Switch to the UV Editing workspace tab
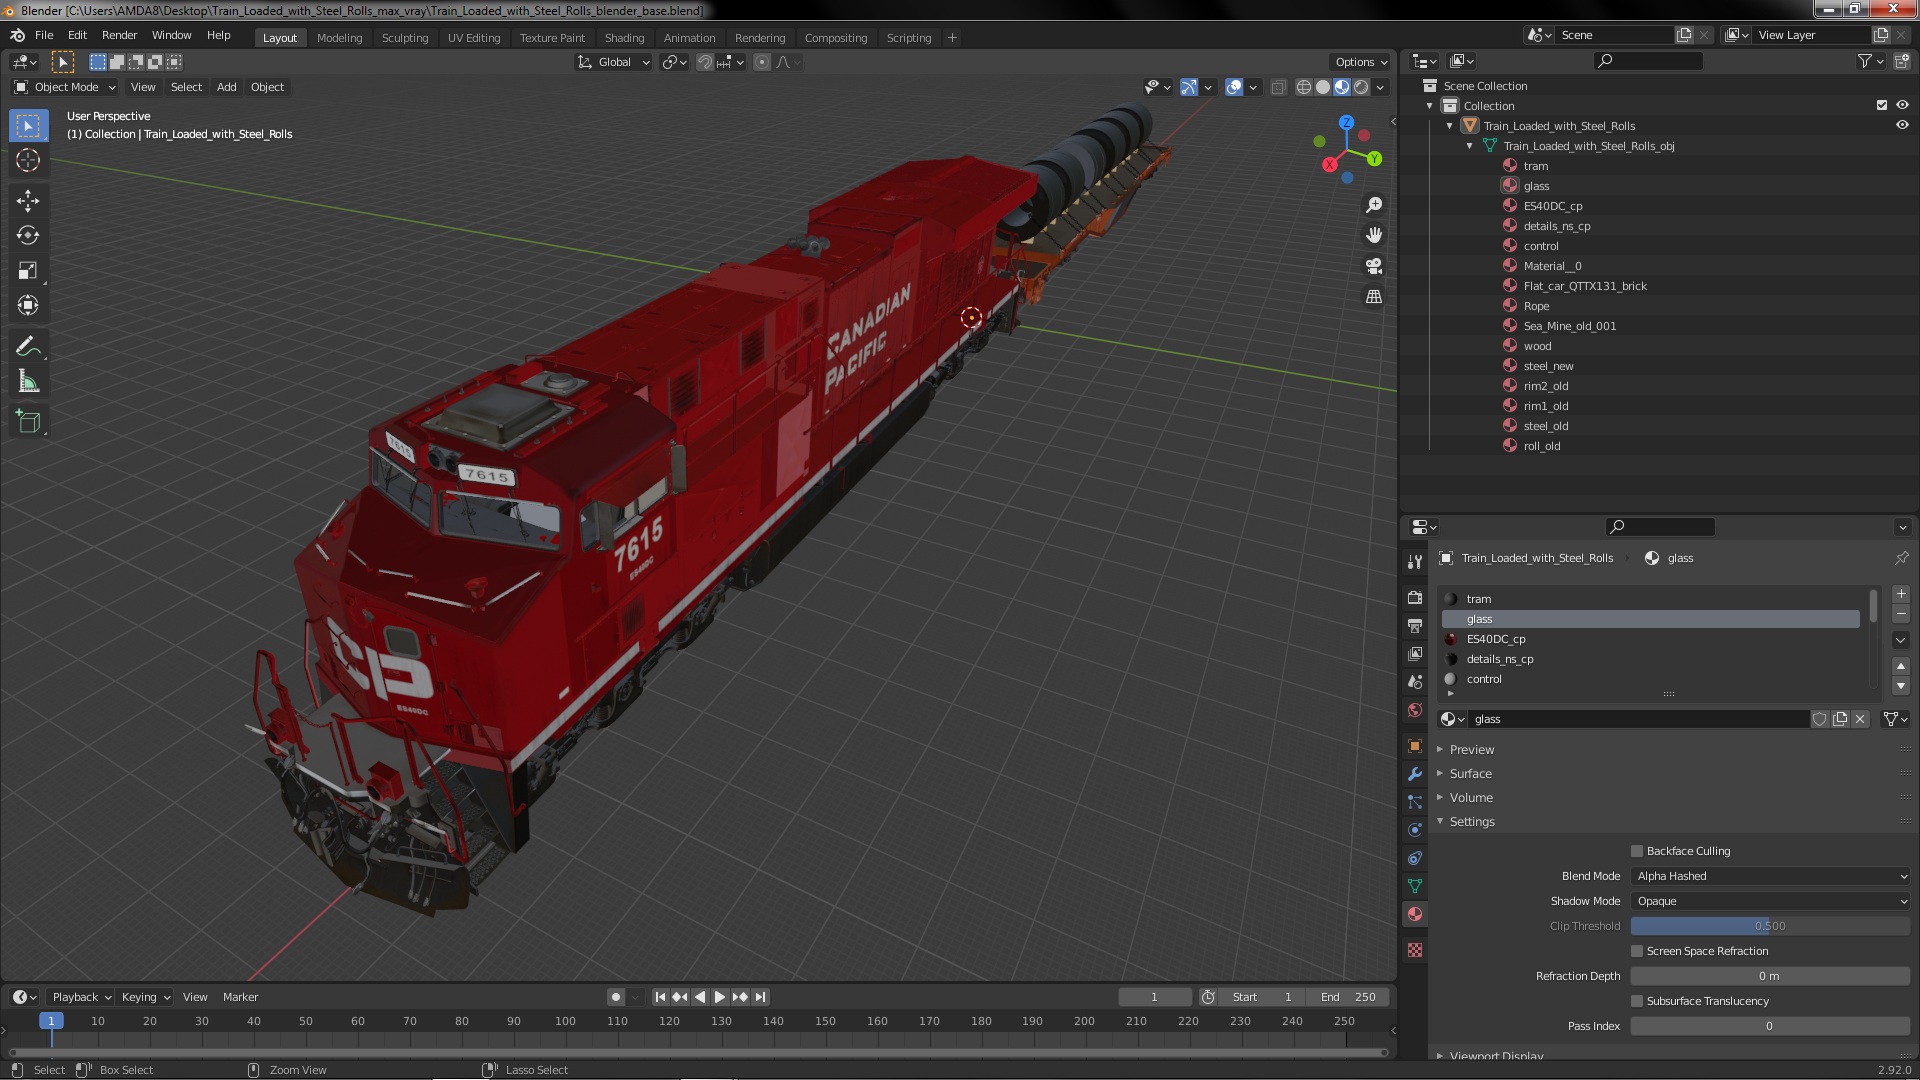Viewport: 1920px width, 1080px height. point(474,38)
